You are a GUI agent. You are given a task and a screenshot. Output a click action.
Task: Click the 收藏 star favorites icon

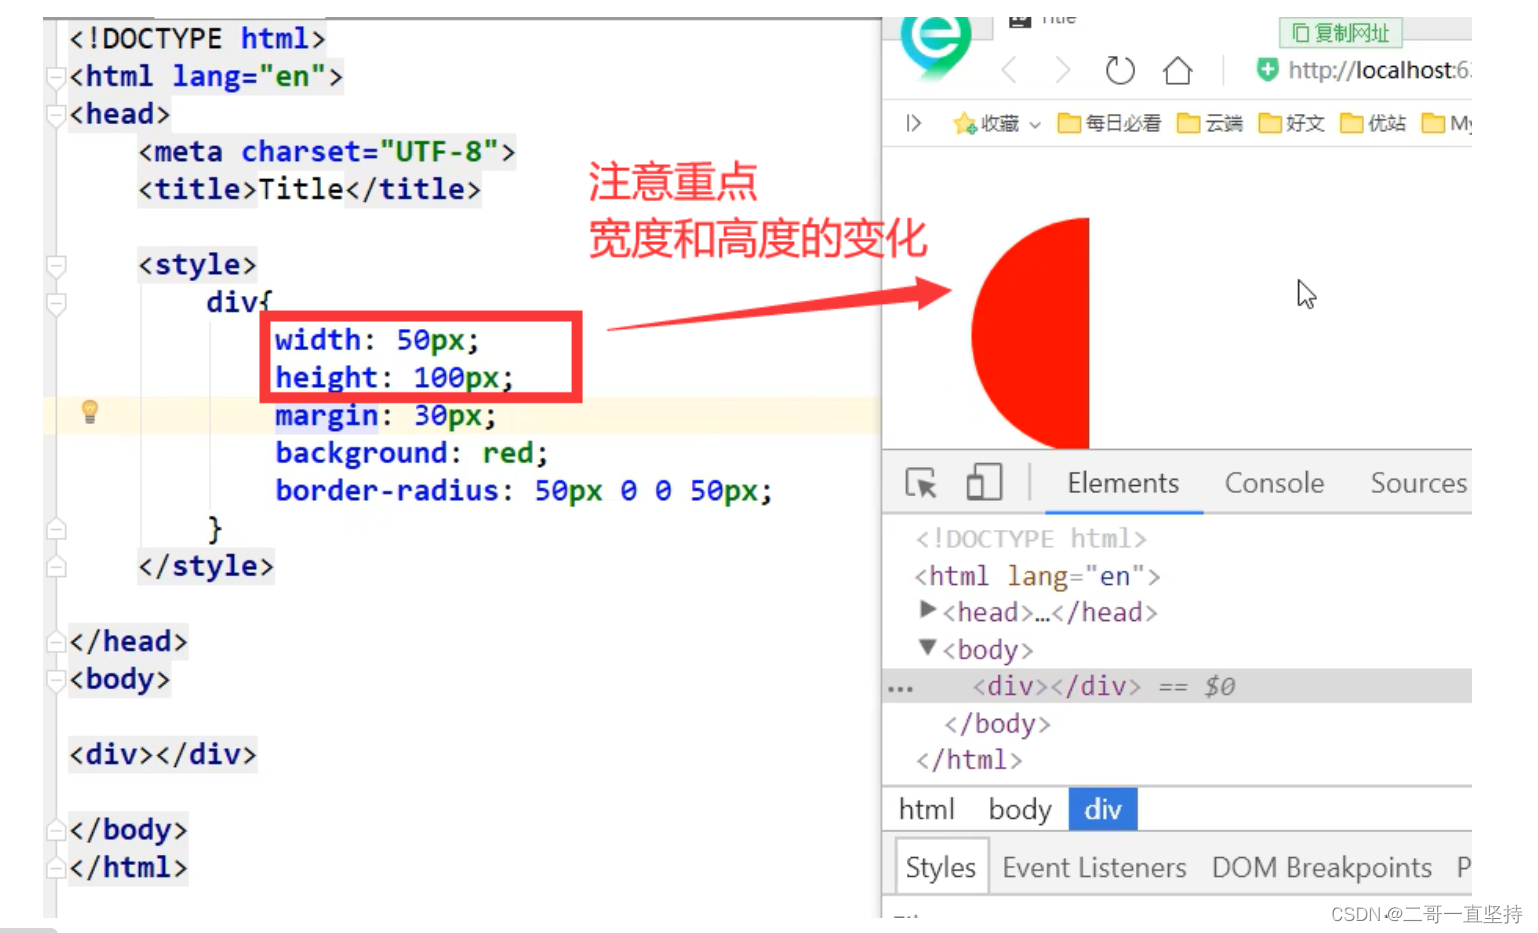tap(964, 123)
